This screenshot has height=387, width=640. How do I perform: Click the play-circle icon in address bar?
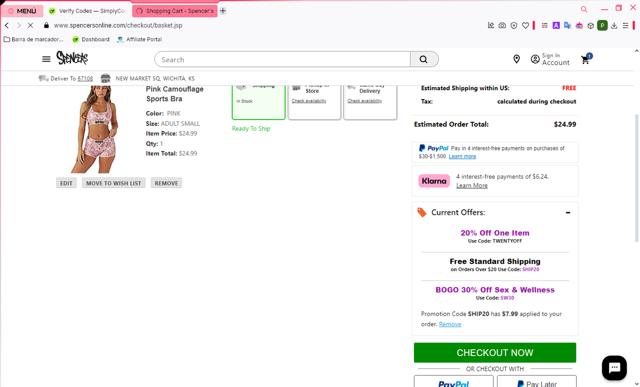[514, 25]
